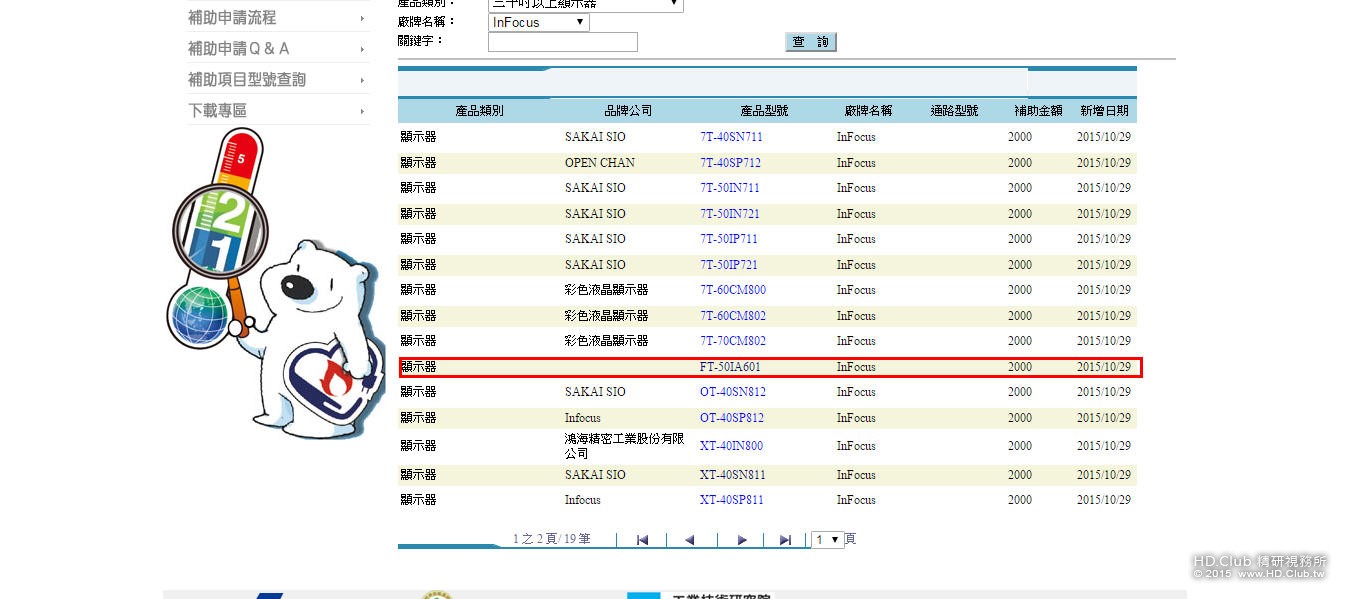Go to the previous results page
1349x599 pixels.
pos(689,540)
